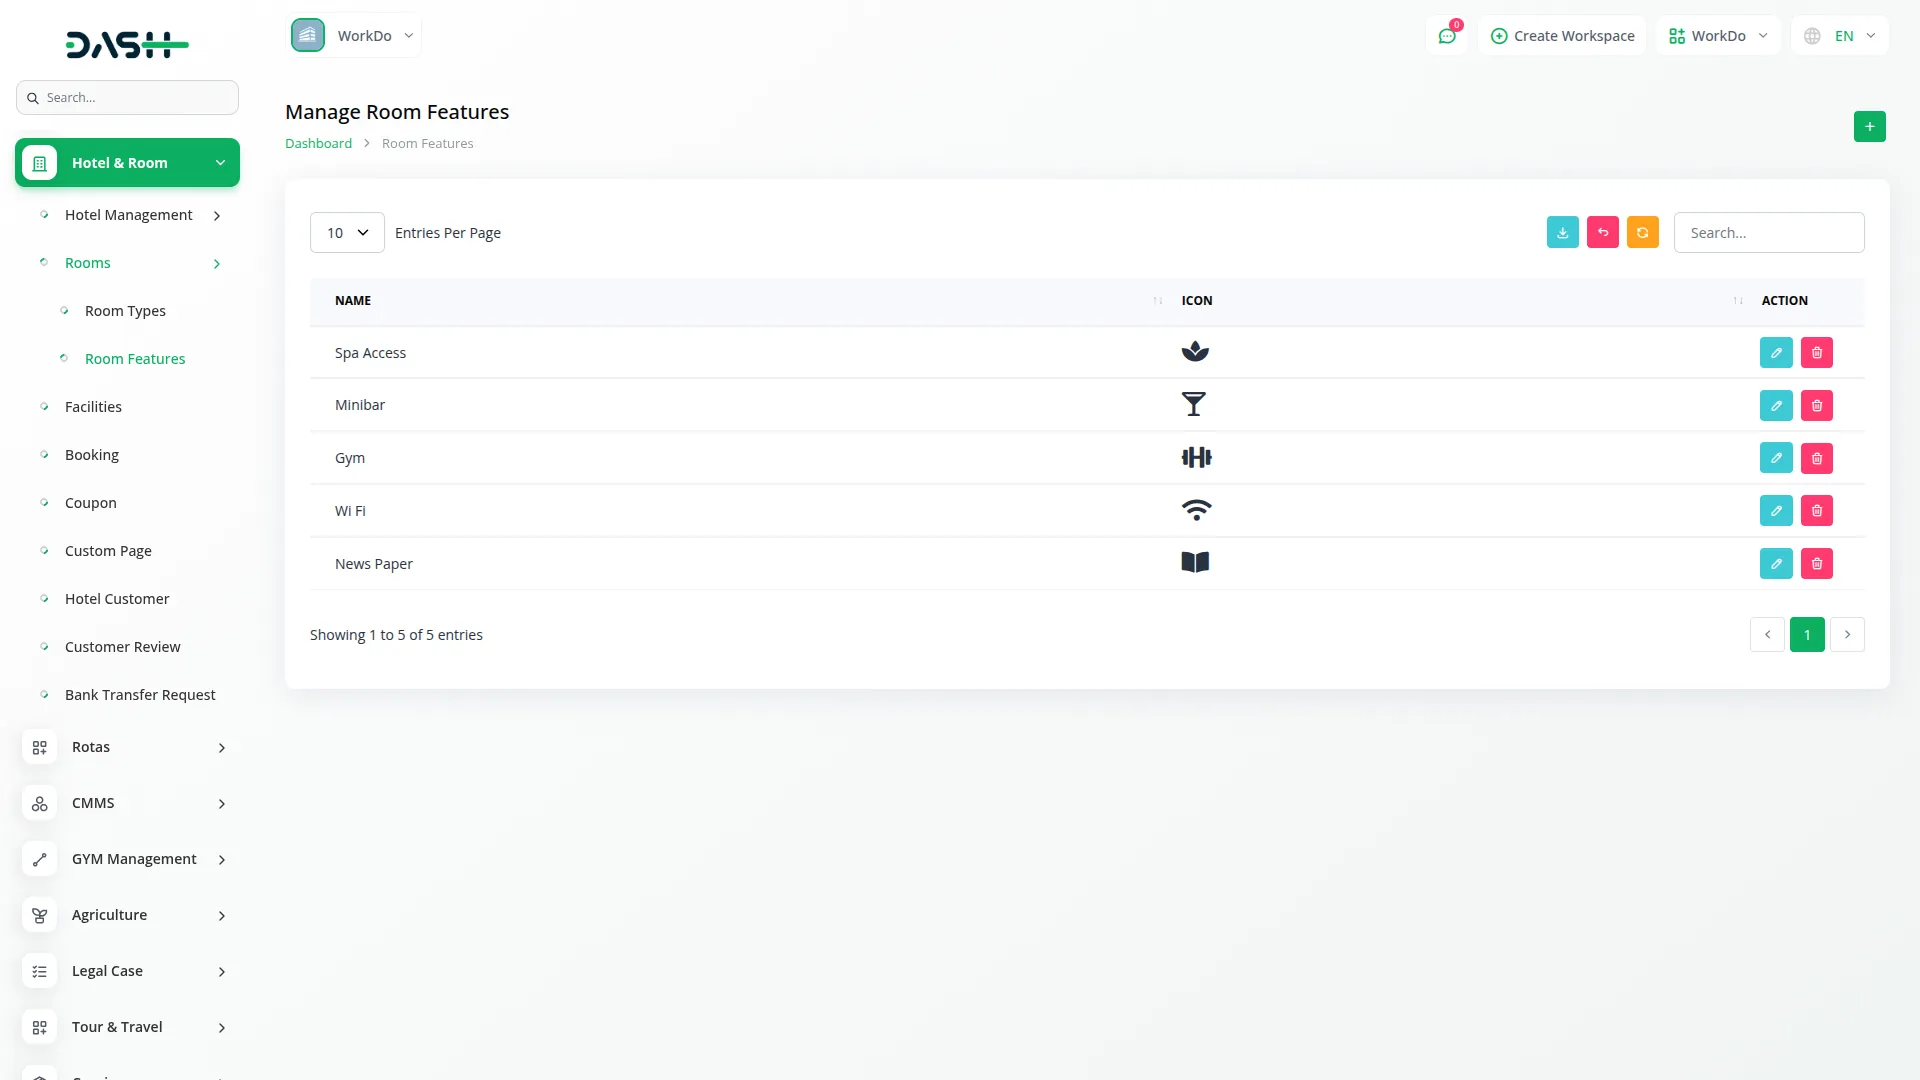1920x1080 pixels.
Task: Open the entries per page dropdown
Action: pyautogui.click(x=347, y=232)
